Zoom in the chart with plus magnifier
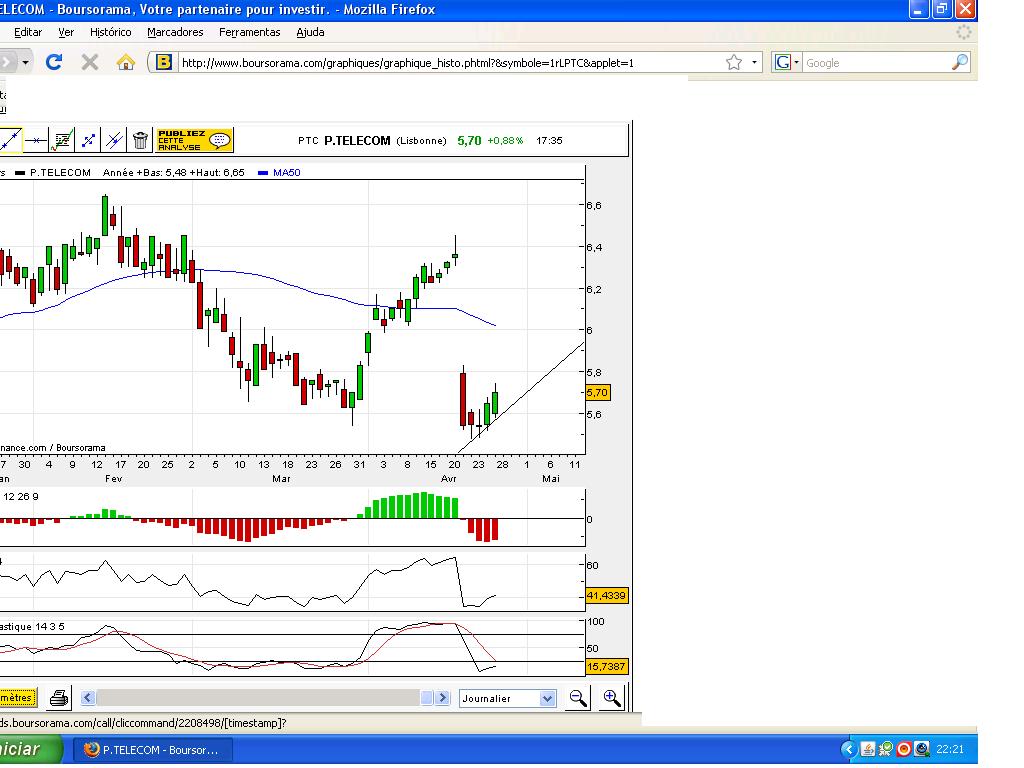 611,697
